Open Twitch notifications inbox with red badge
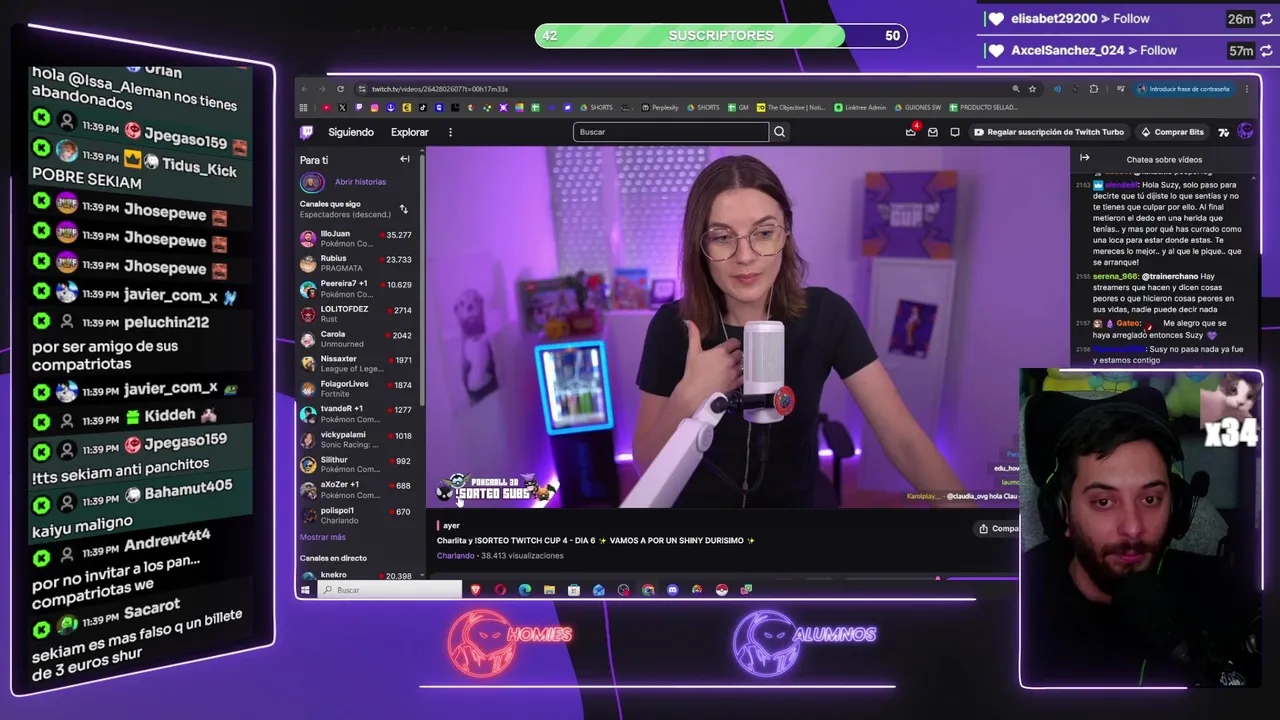Screen dimensions: 1280x720 point(911,131)
